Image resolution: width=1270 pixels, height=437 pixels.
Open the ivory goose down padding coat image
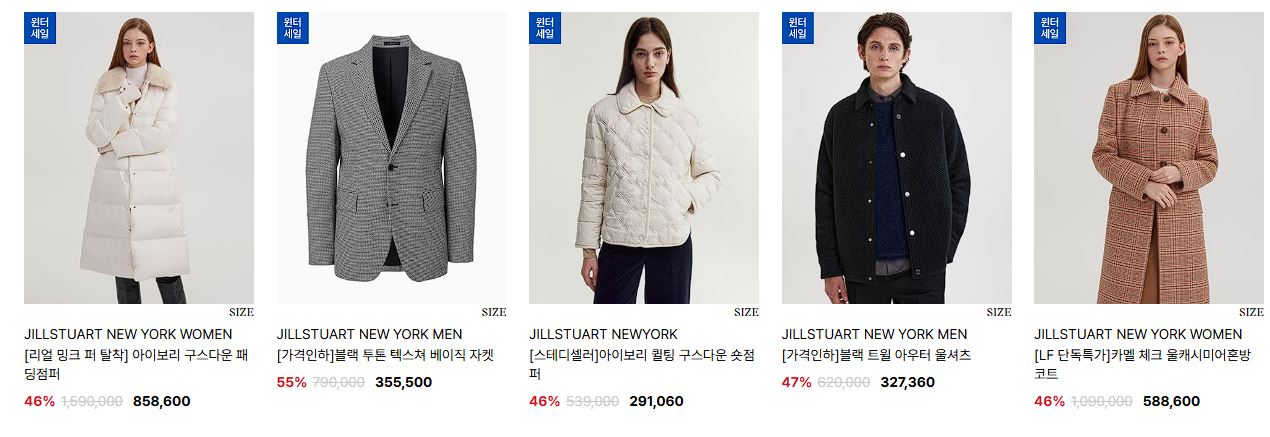coord(139,158)
